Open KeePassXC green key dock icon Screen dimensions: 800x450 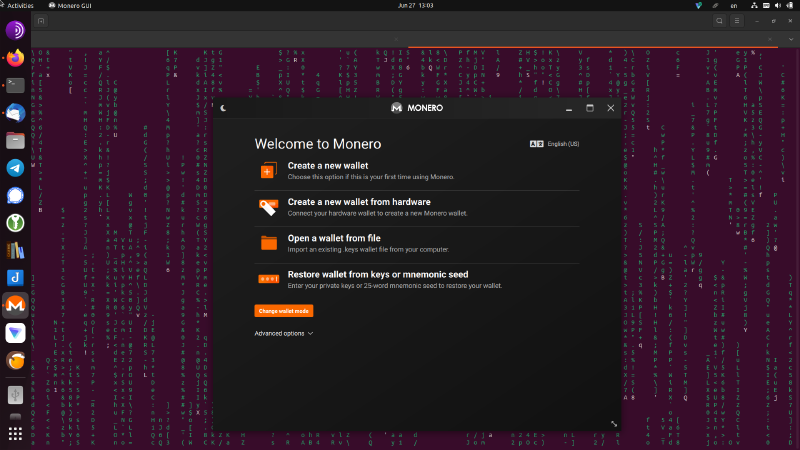15,223
